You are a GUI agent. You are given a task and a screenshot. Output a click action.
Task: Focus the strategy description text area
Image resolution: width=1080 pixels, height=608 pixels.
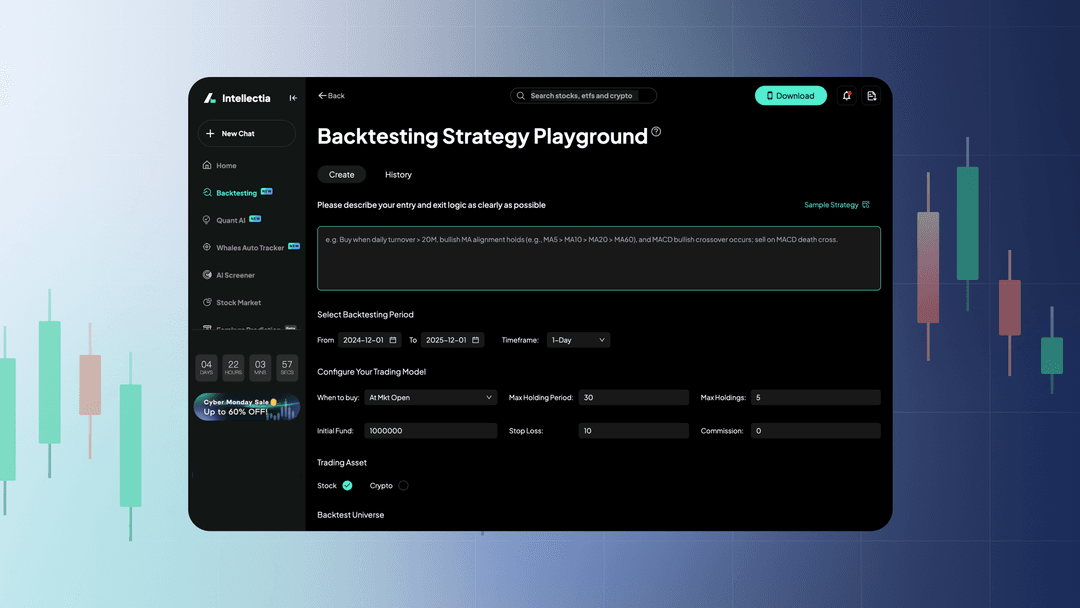pyautogui.click(x=598, y=259)
